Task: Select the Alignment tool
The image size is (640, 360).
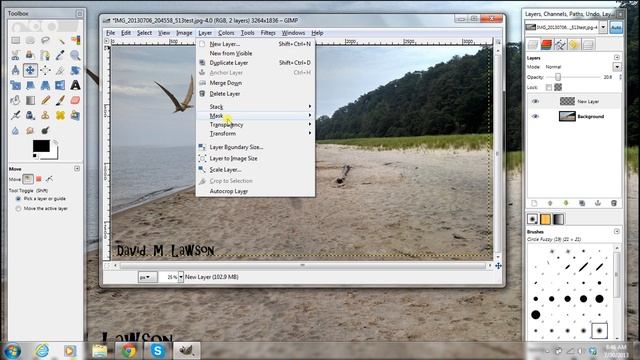Action: tap(45, 70)
